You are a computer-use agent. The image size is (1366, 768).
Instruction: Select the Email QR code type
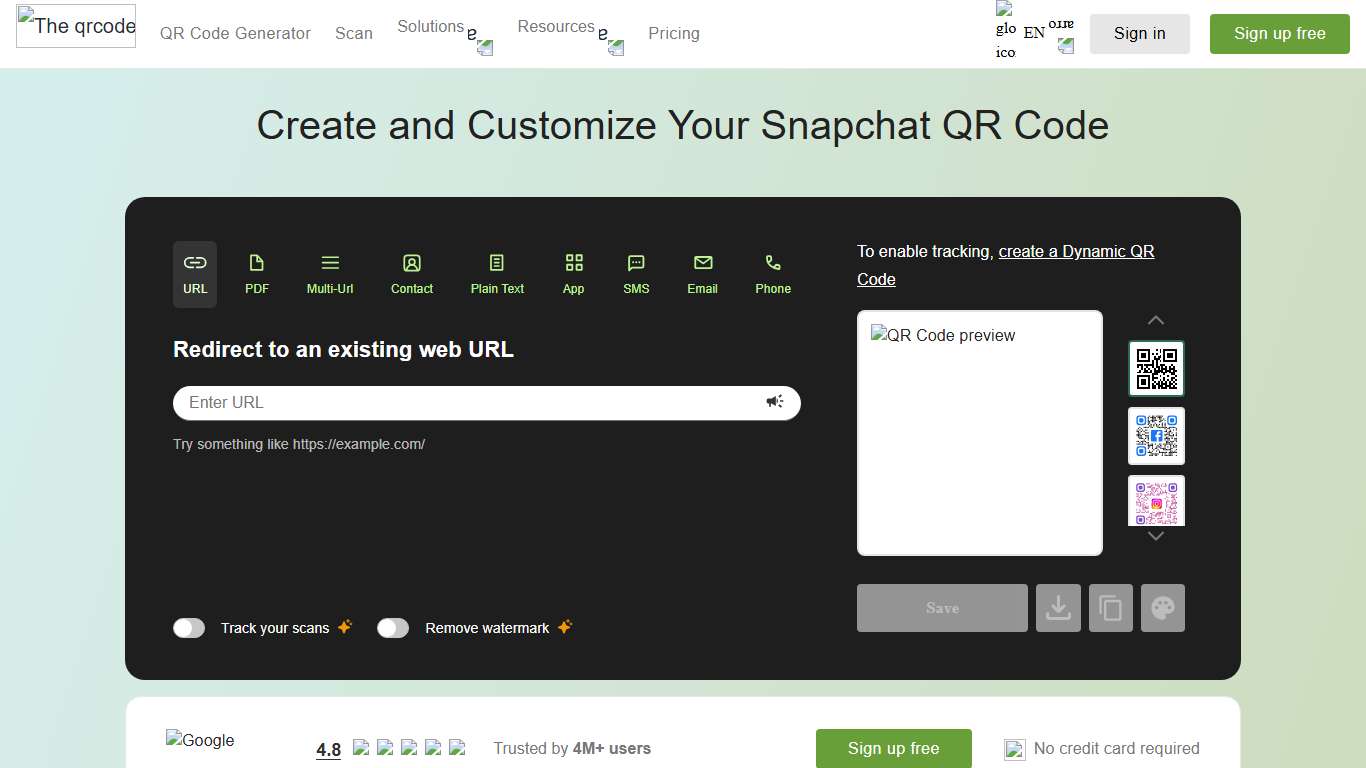702,273
